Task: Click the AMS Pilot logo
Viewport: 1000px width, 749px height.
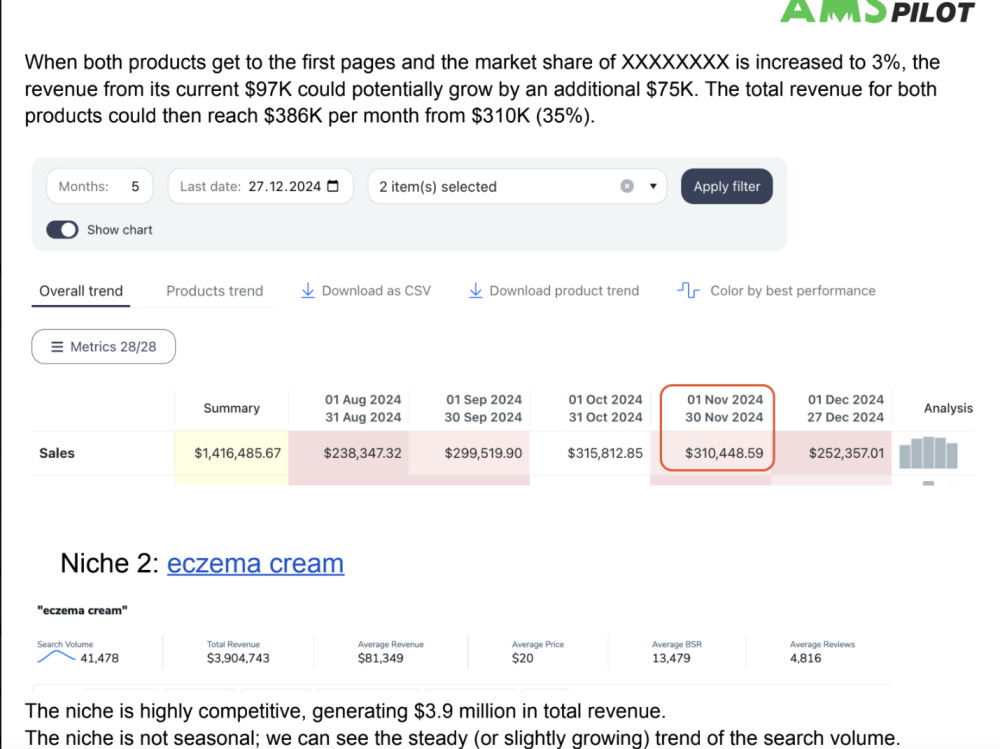Action: [x=877, y=11]
